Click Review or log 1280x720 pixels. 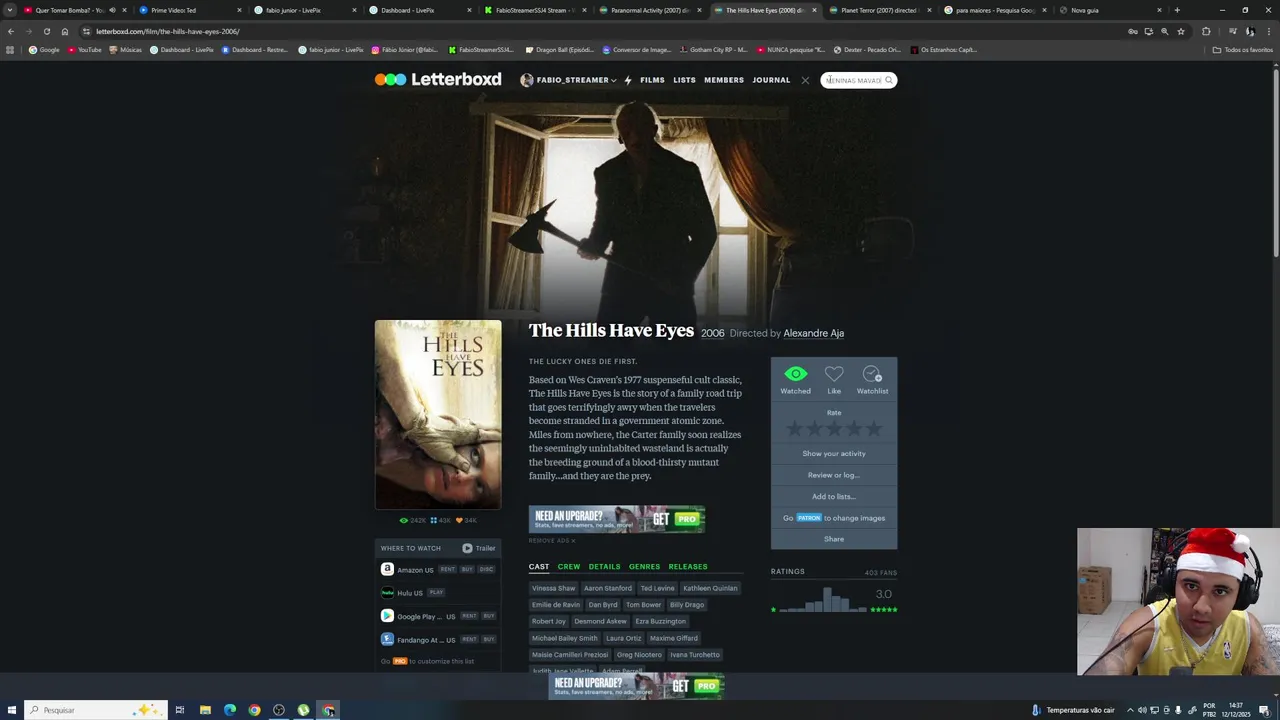point(834,475)
